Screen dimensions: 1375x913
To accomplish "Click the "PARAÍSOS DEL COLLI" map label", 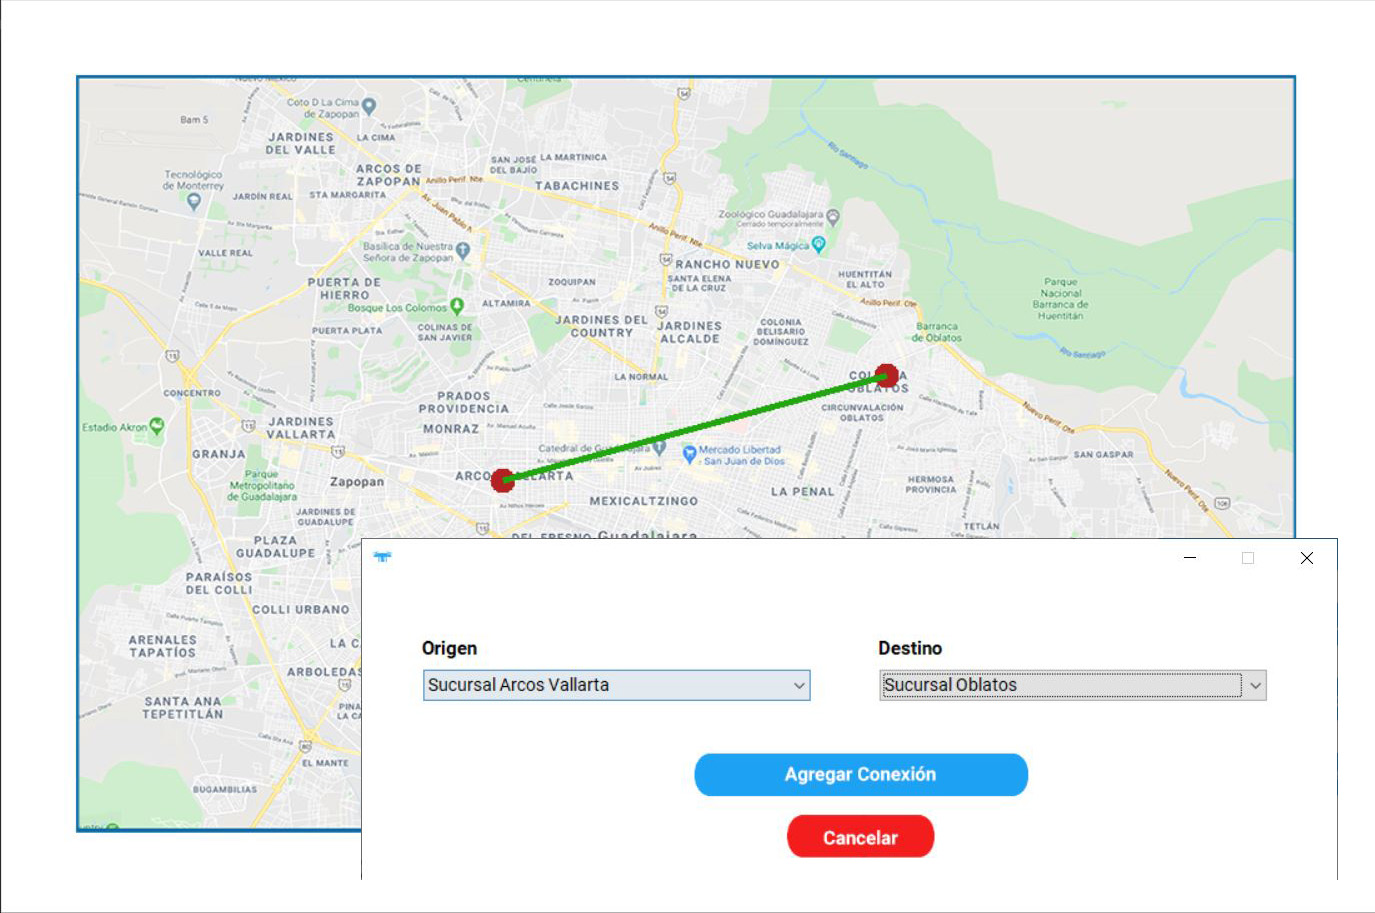I will coord(219,583).
